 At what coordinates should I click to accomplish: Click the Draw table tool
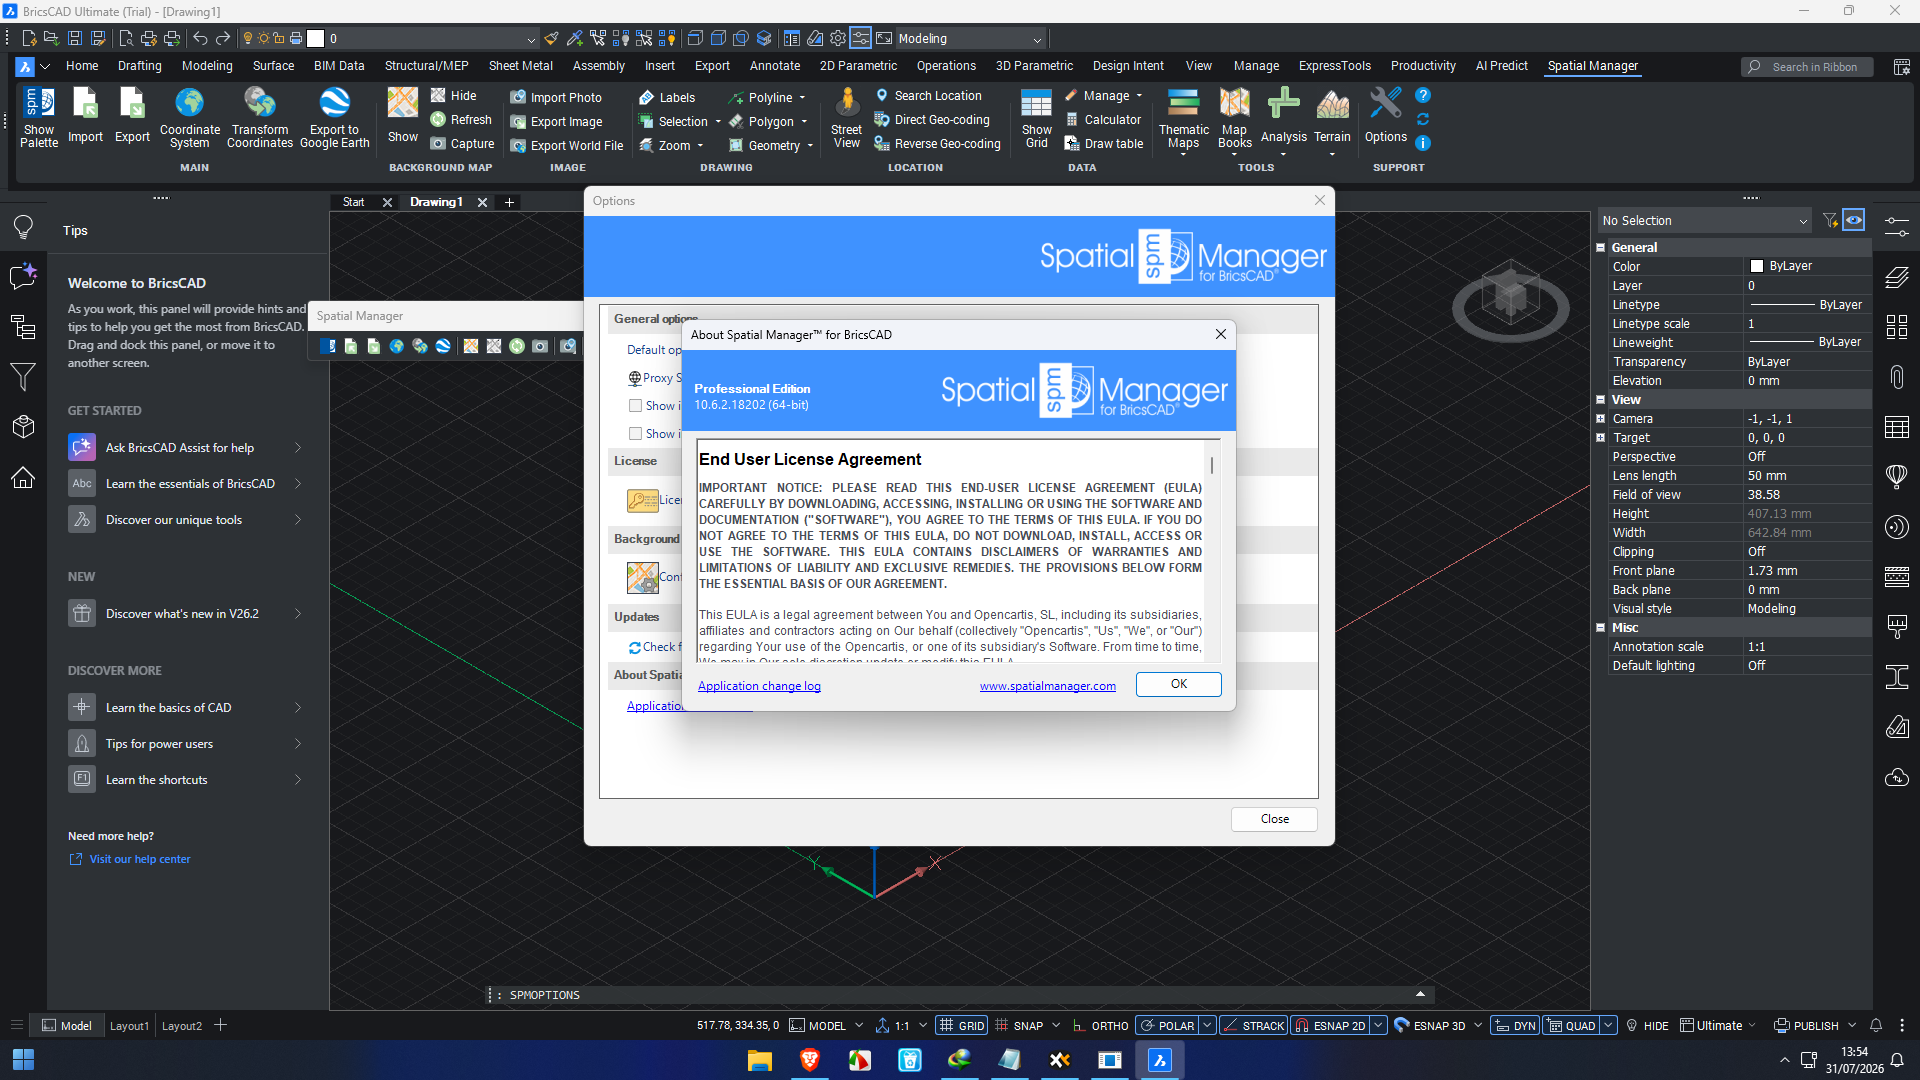tap(1103, 143)
